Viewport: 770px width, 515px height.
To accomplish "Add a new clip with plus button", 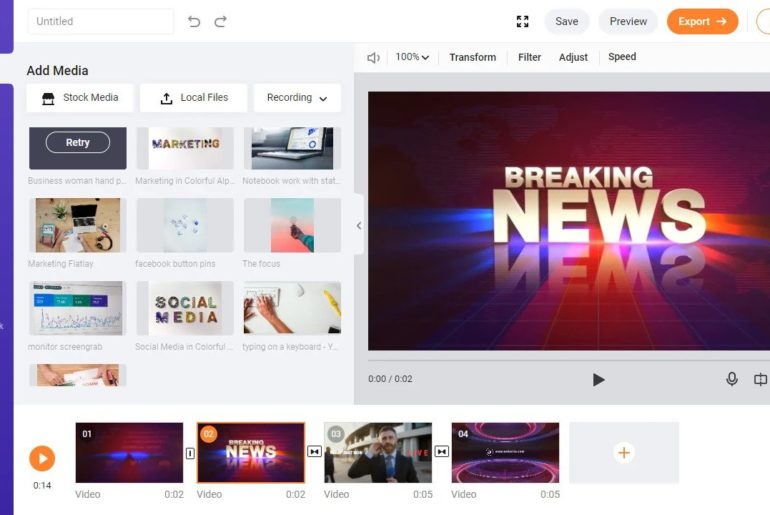I will [623, 453].
